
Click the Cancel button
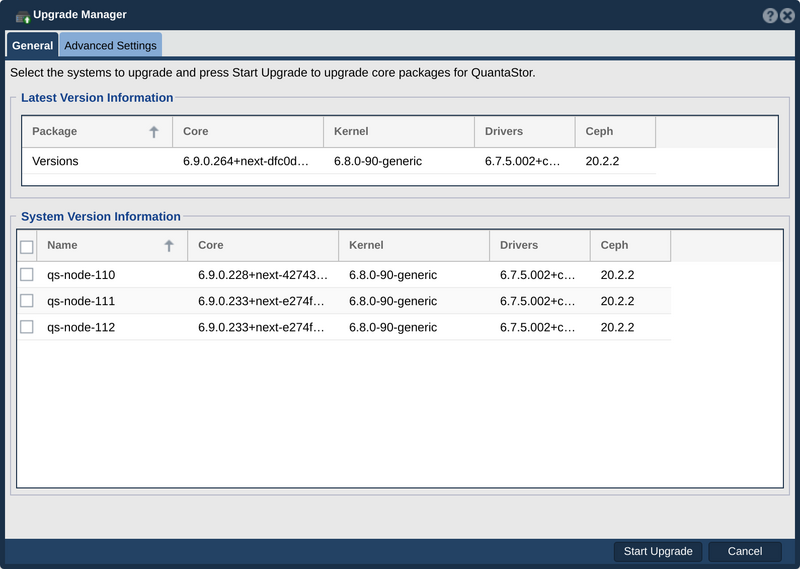coord(745,551)
